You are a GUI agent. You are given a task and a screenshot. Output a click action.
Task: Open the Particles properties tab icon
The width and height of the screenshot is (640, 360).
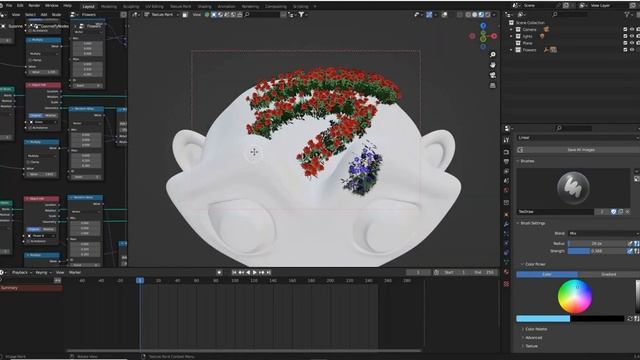pos(507,234)
